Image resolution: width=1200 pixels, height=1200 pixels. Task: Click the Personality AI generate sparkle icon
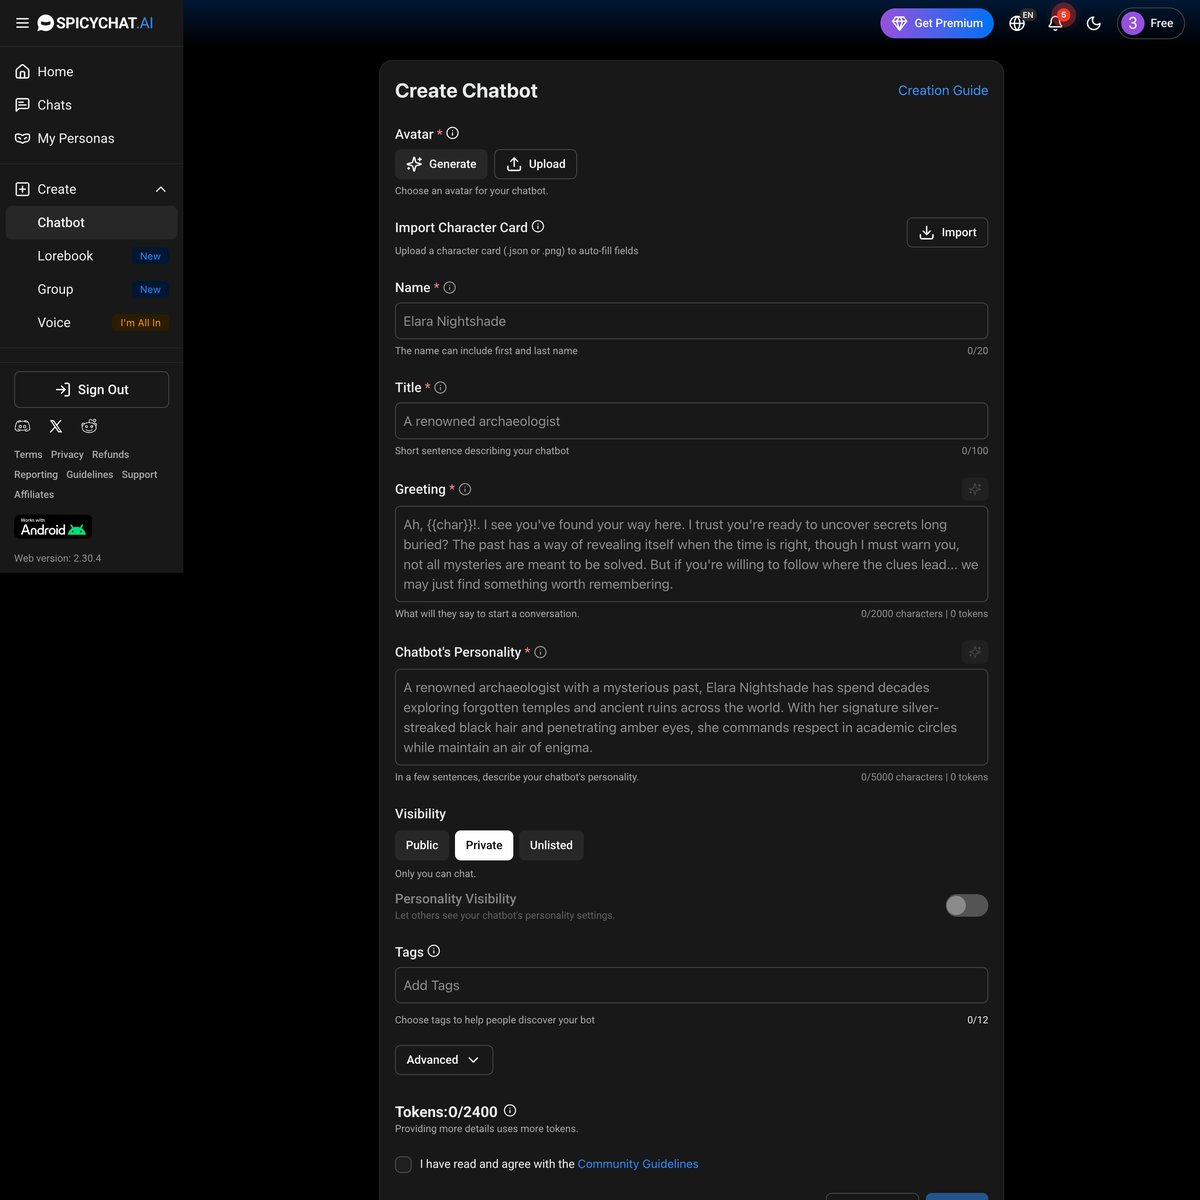point(975,652)
